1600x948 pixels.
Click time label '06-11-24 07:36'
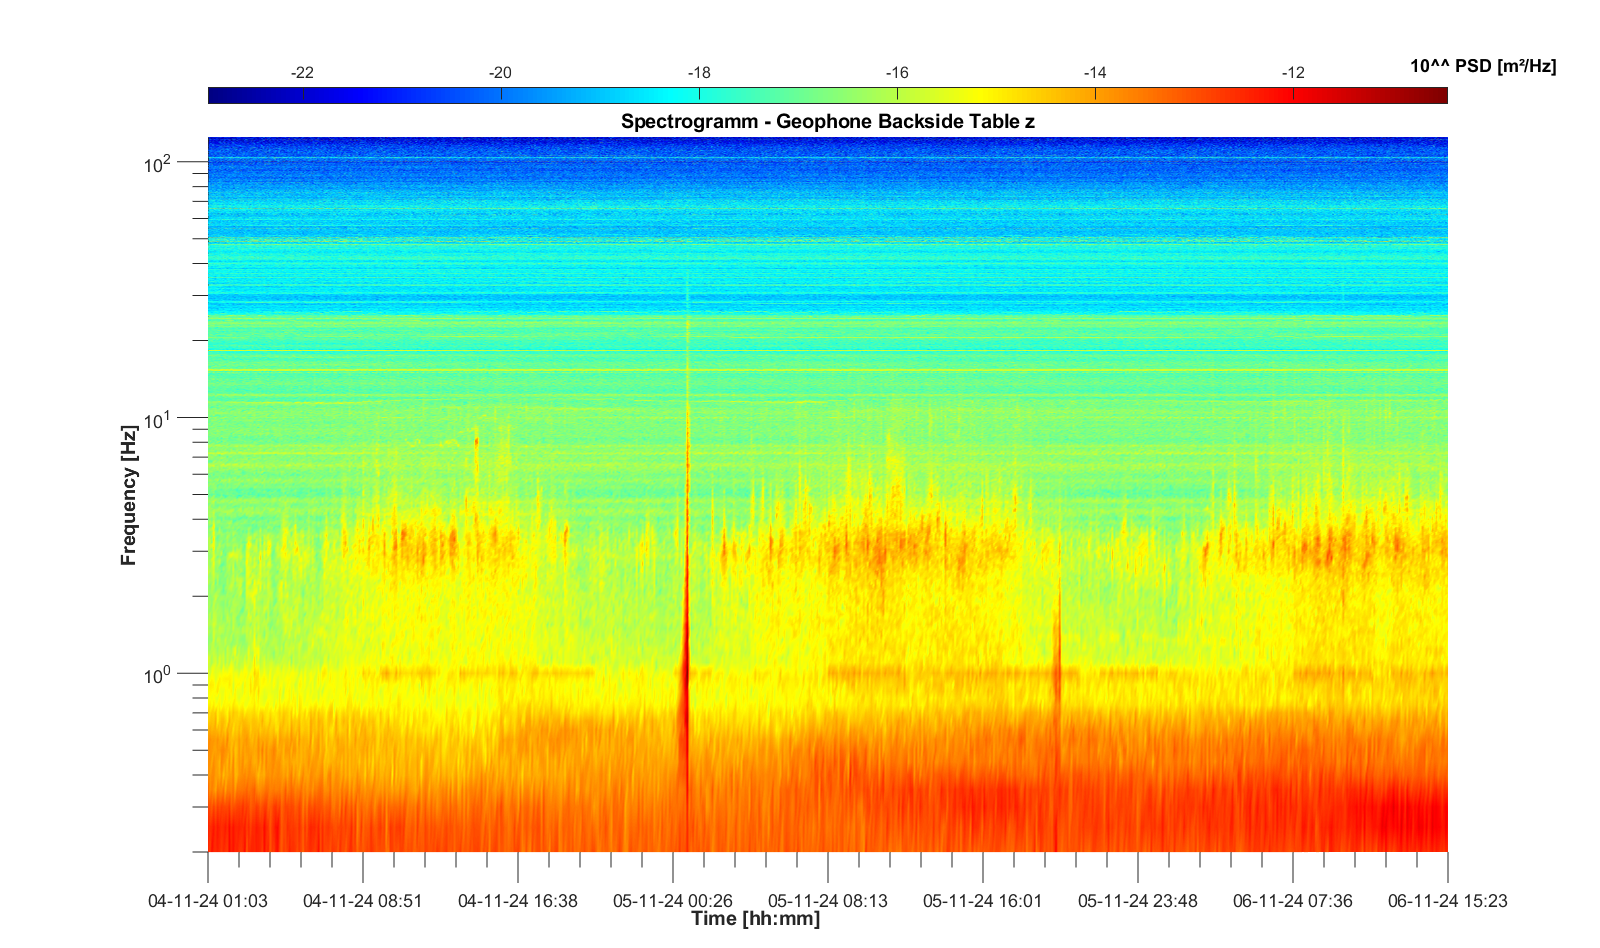point(1293,901)
